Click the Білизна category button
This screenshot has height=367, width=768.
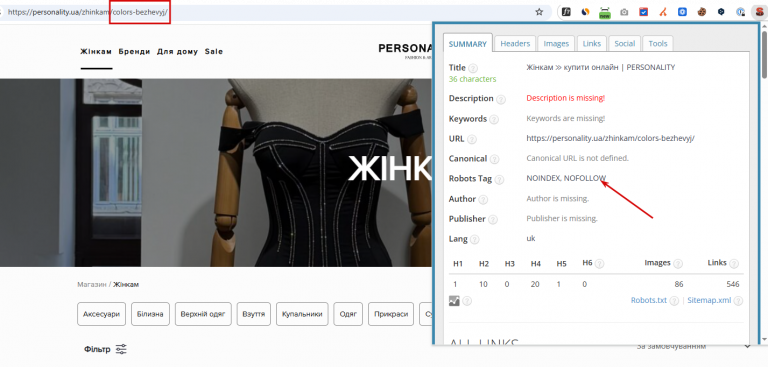[150, 314]
